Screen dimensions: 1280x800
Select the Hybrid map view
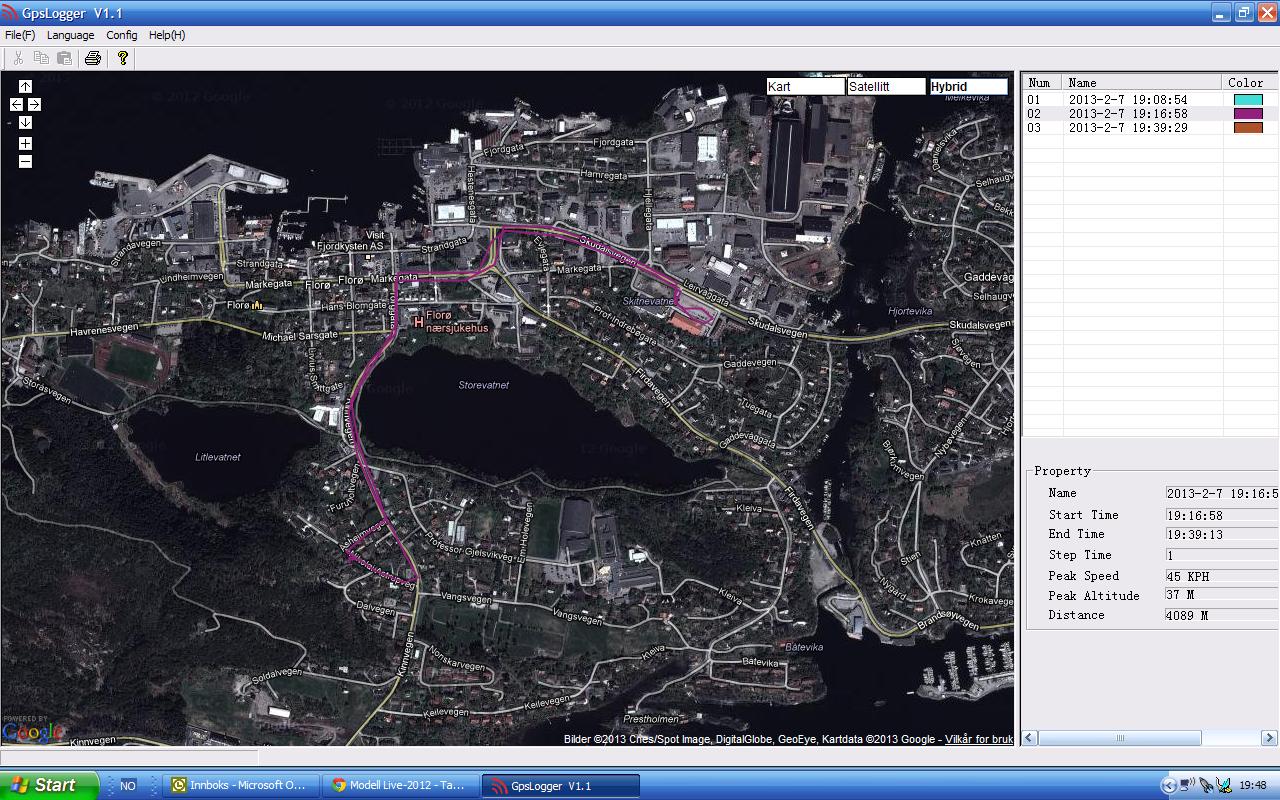tap(967, 87)
